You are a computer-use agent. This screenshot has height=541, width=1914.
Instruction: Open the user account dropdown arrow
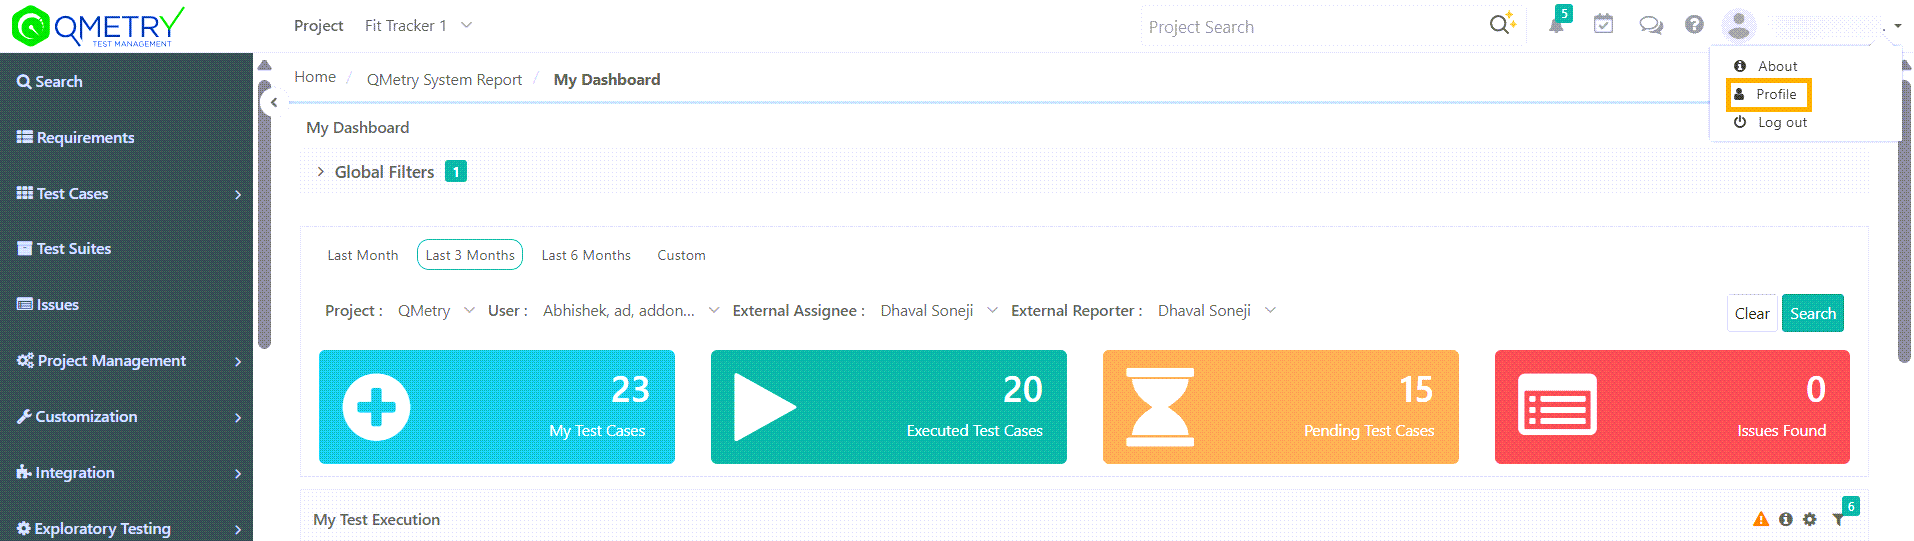tap(1898, 27)
